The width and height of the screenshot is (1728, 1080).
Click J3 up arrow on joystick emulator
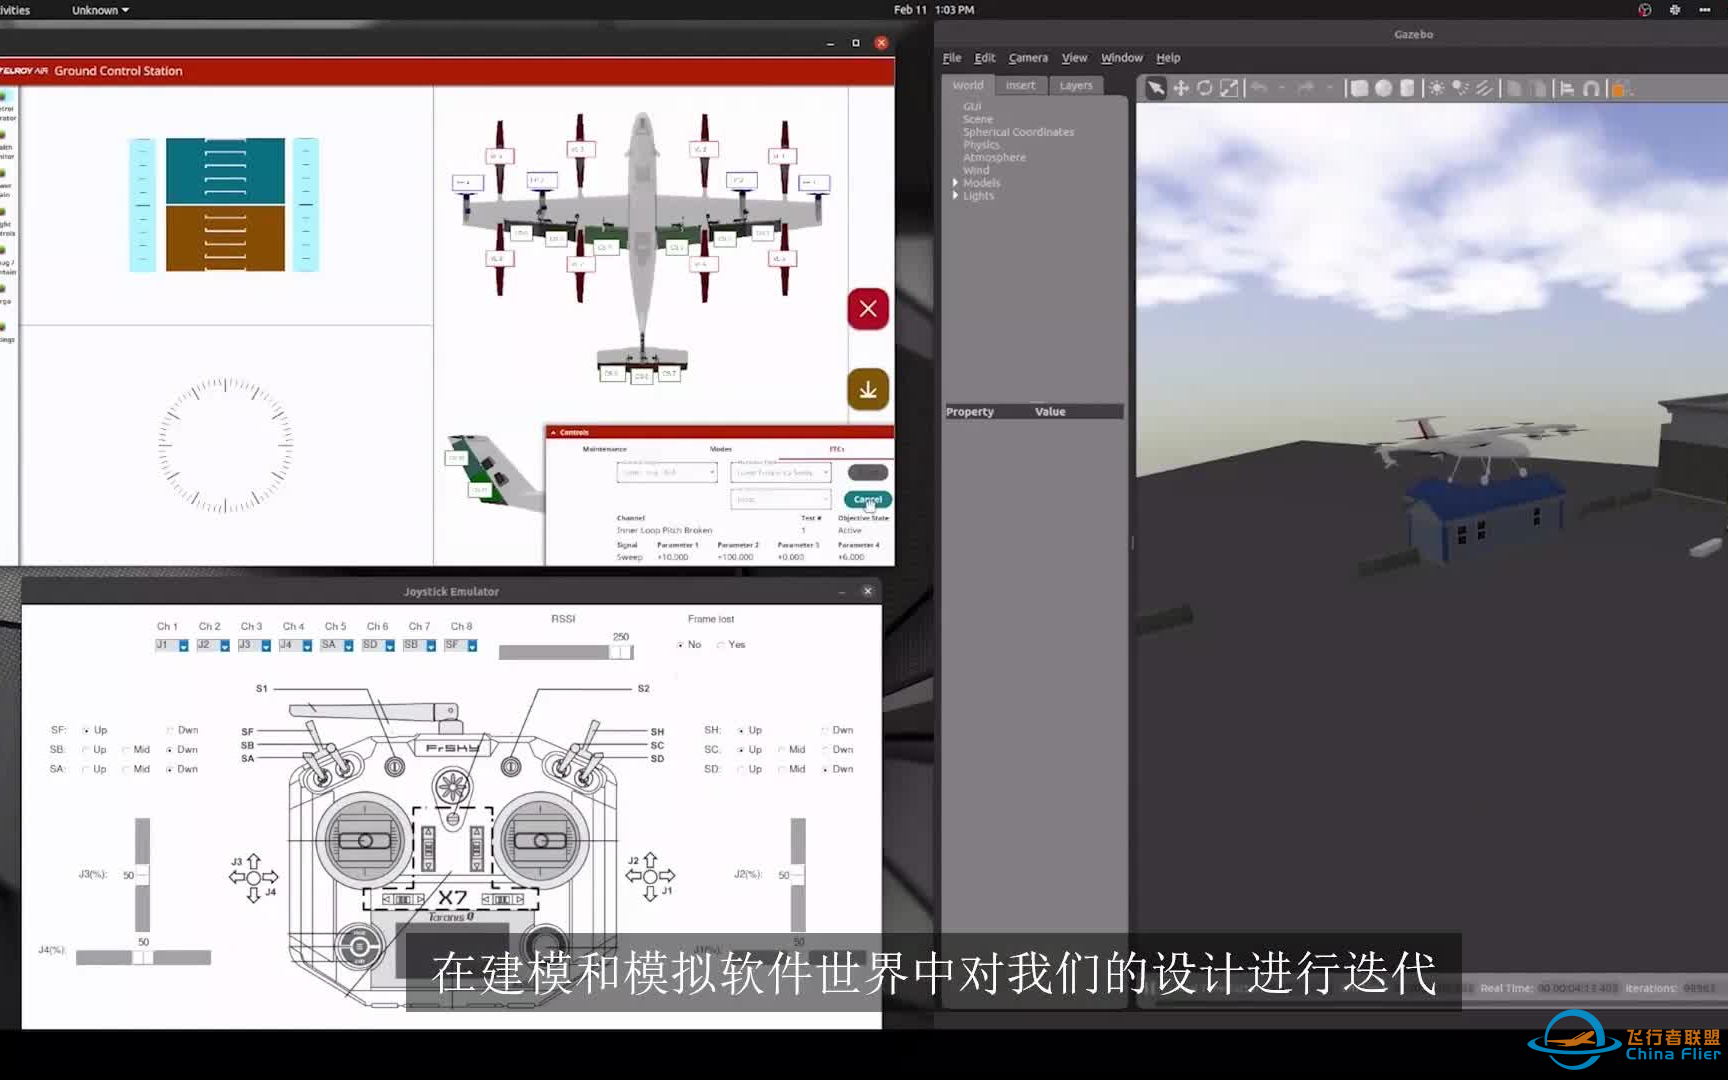click(x=254, y=861)
